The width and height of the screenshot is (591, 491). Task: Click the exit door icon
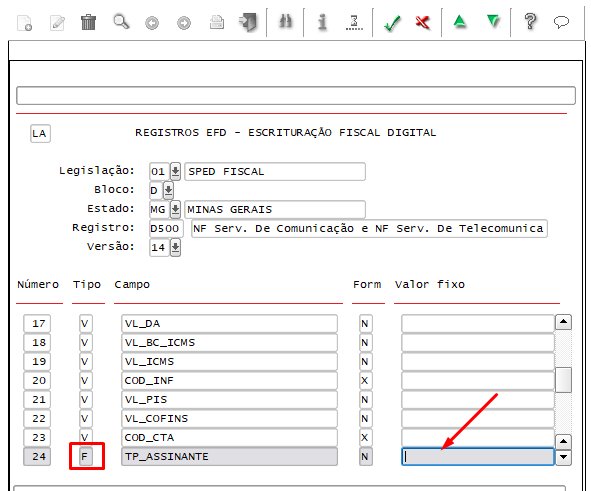coord(248,22)
